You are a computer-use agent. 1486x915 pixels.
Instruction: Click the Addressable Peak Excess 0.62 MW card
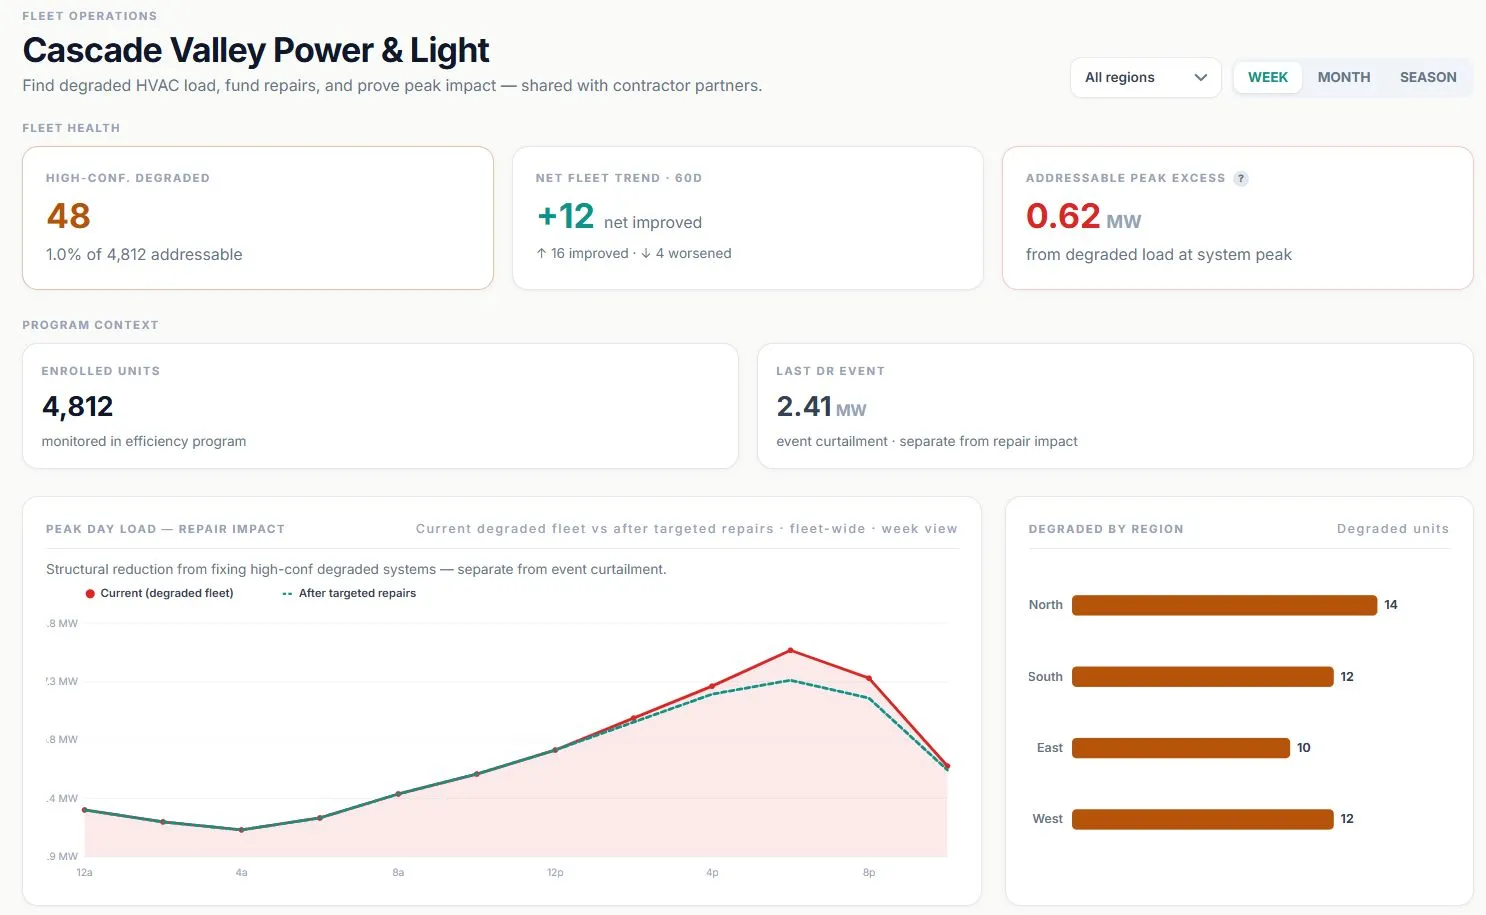tap(1237, 218)
